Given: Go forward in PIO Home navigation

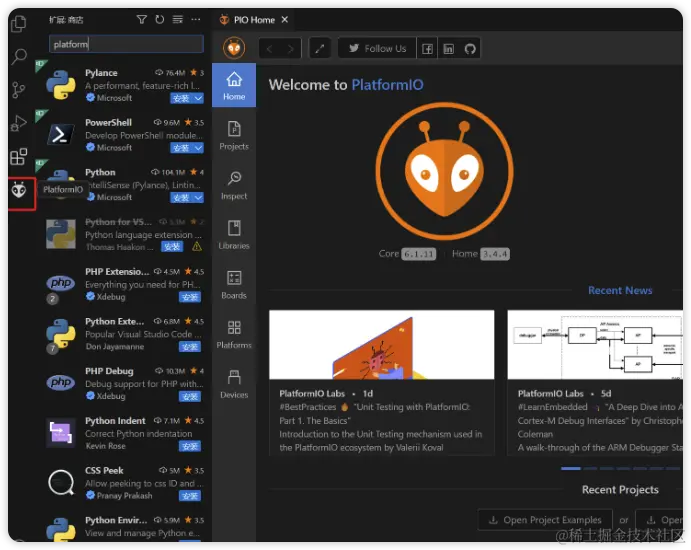Looking at the screenshot, I should coord(290,49).
